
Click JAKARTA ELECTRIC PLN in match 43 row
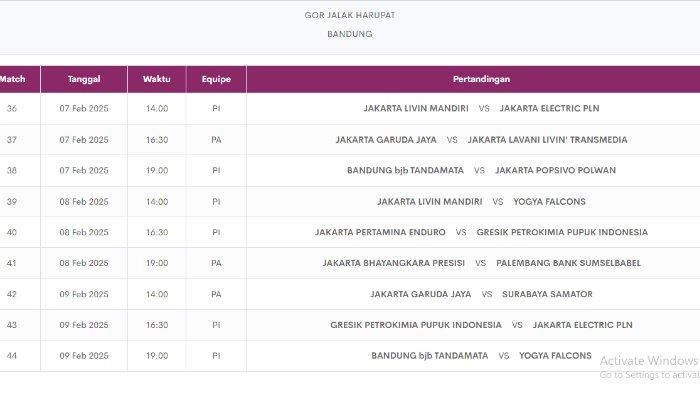point(583,325)
